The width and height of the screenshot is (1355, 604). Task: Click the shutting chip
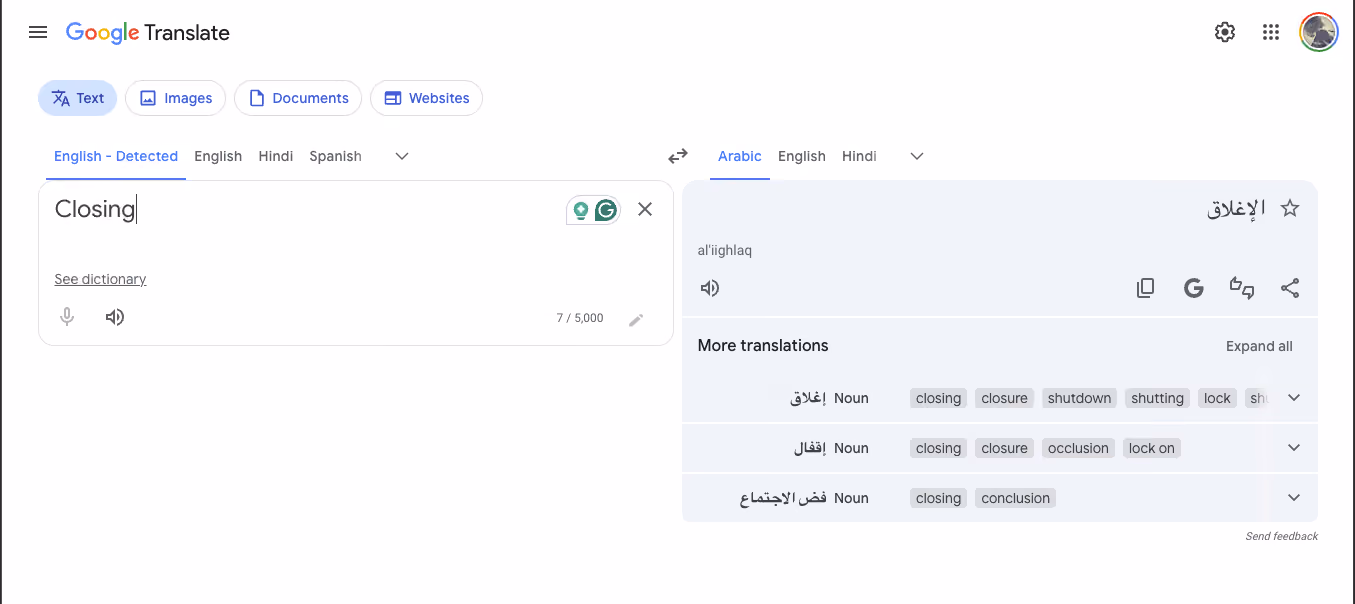[1157, 398]
